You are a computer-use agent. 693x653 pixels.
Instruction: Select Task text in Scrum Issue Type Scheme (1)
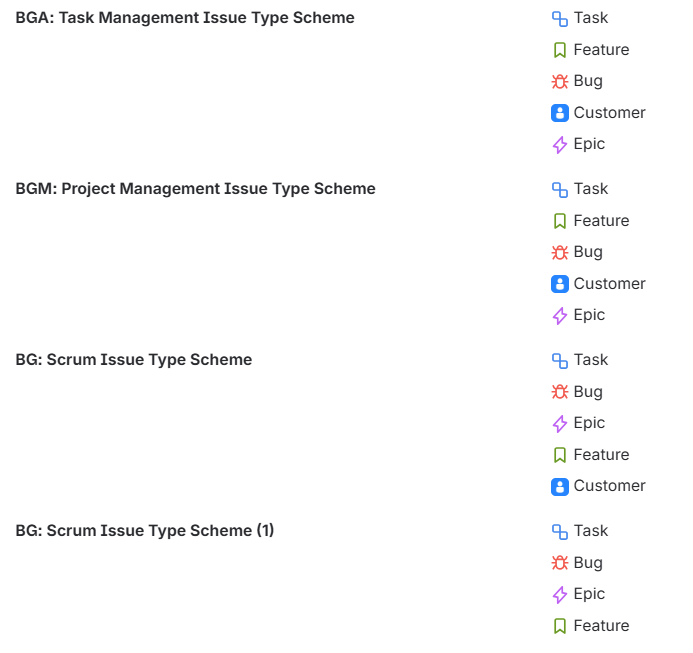pyautogui.click(x=591, y=531)
